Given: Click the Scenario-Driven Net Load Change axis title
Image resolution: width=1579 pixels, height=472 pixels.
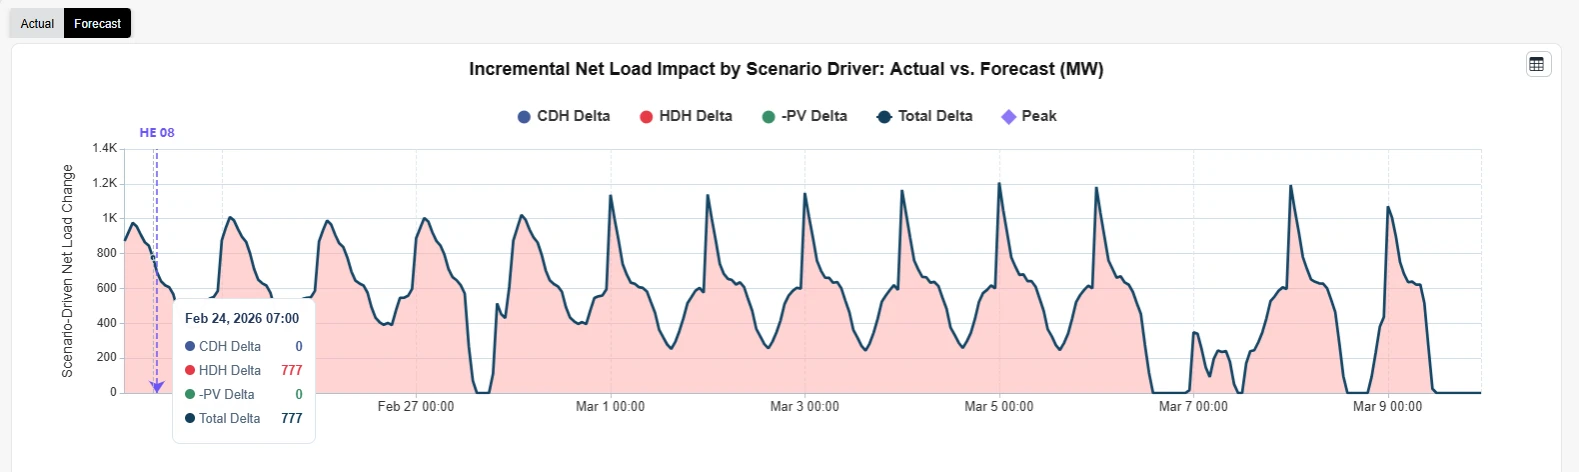Looking at the screenshot, I should click(68, 271).
